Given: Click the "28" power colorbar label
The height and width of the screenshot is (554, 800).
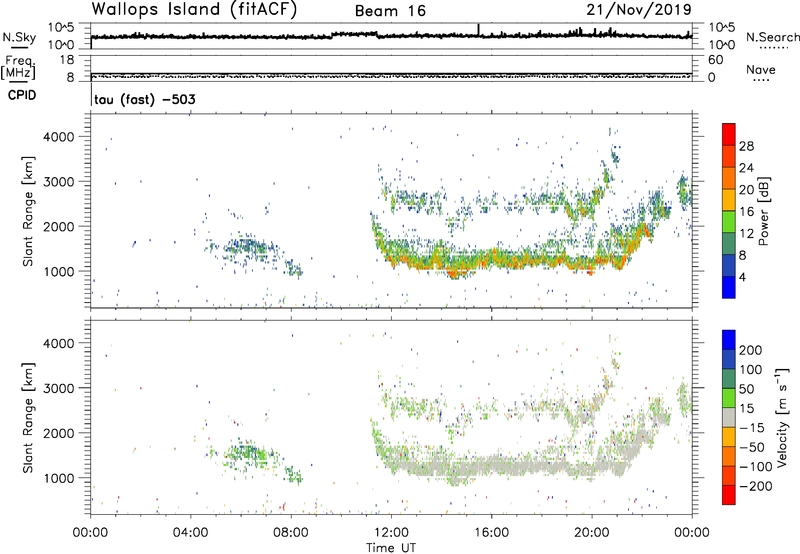Looking at the screenshot, I should pyautogui.click(x=746, y=146).
